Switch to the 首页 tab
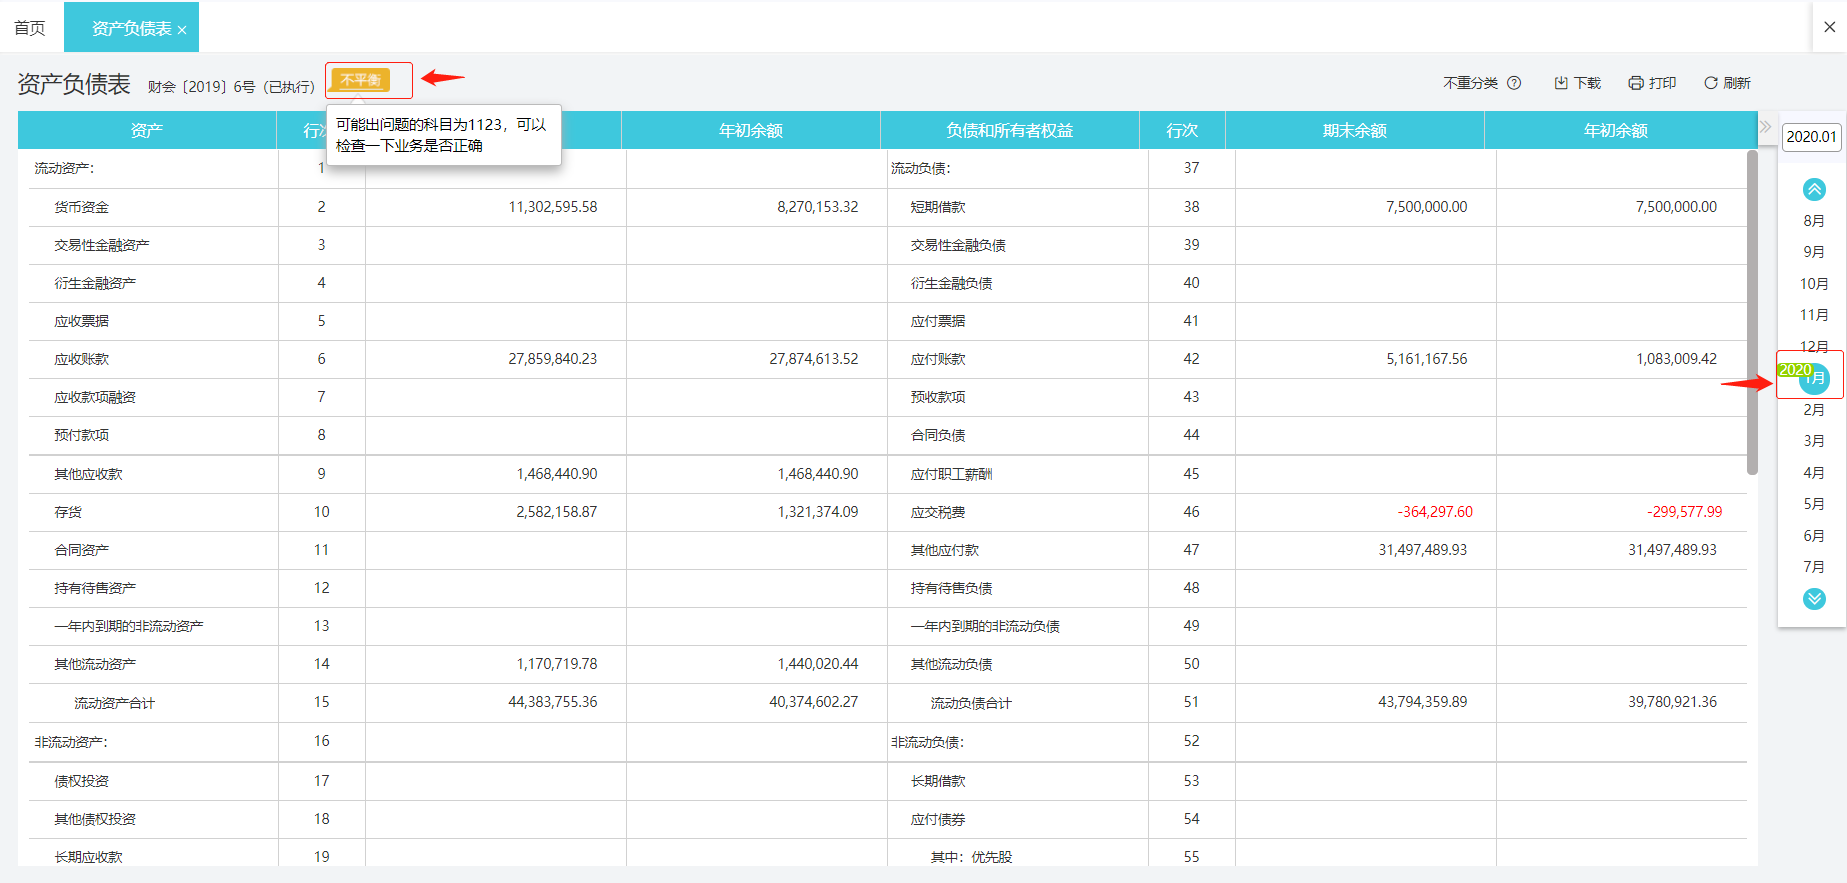1847x883 pixels. [x=30, y=28]
